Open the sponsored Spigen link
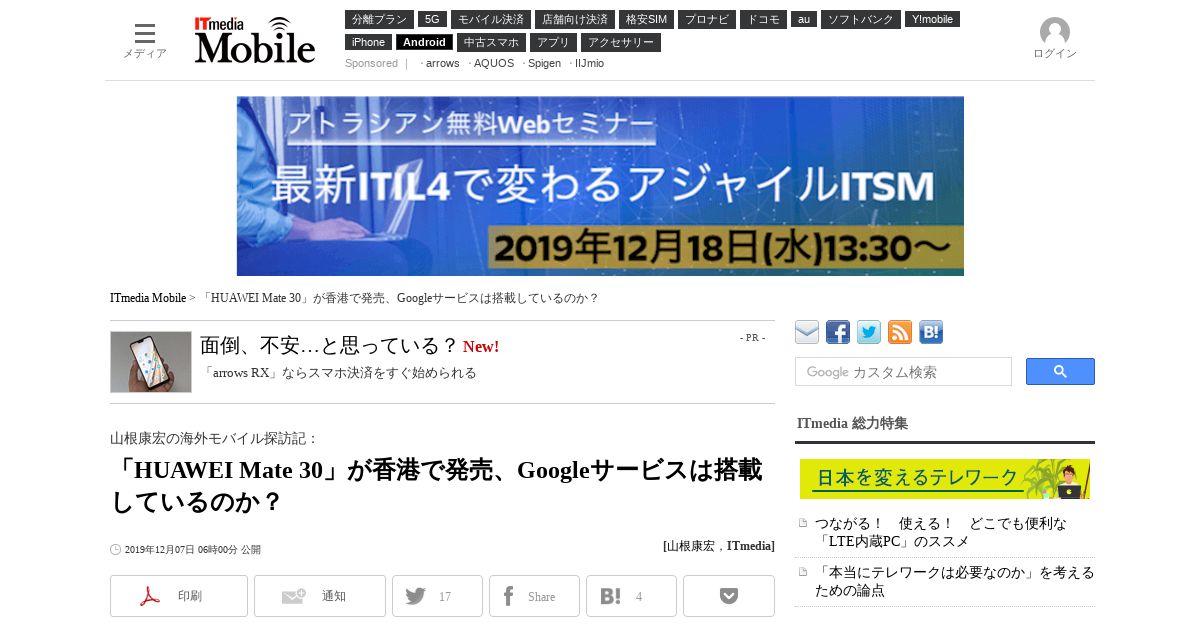The width and height of the screenshot is (1200, 630). click(x=544, y=63)
